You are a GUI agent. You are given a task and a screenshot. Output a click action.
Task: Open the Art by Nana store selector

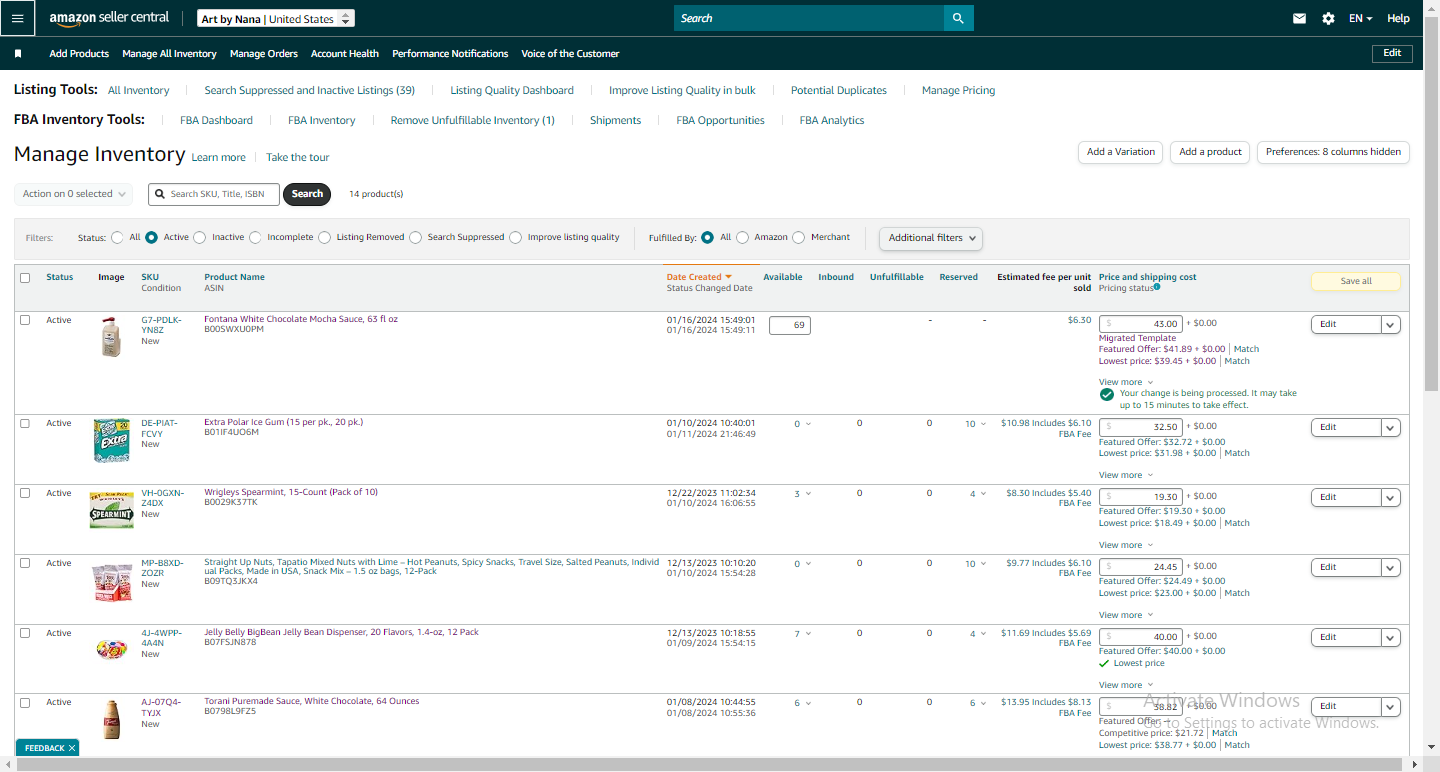[276, 19]
